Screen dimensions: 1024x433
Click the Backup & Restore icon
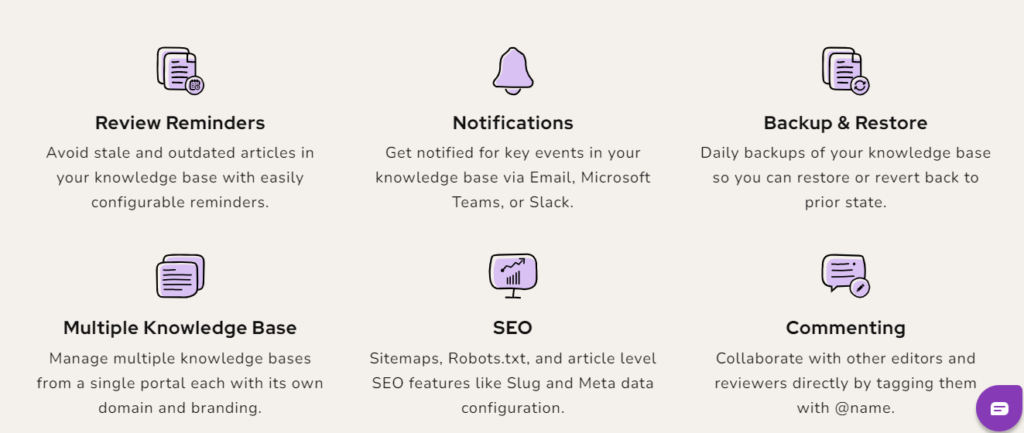coord(845,71)
